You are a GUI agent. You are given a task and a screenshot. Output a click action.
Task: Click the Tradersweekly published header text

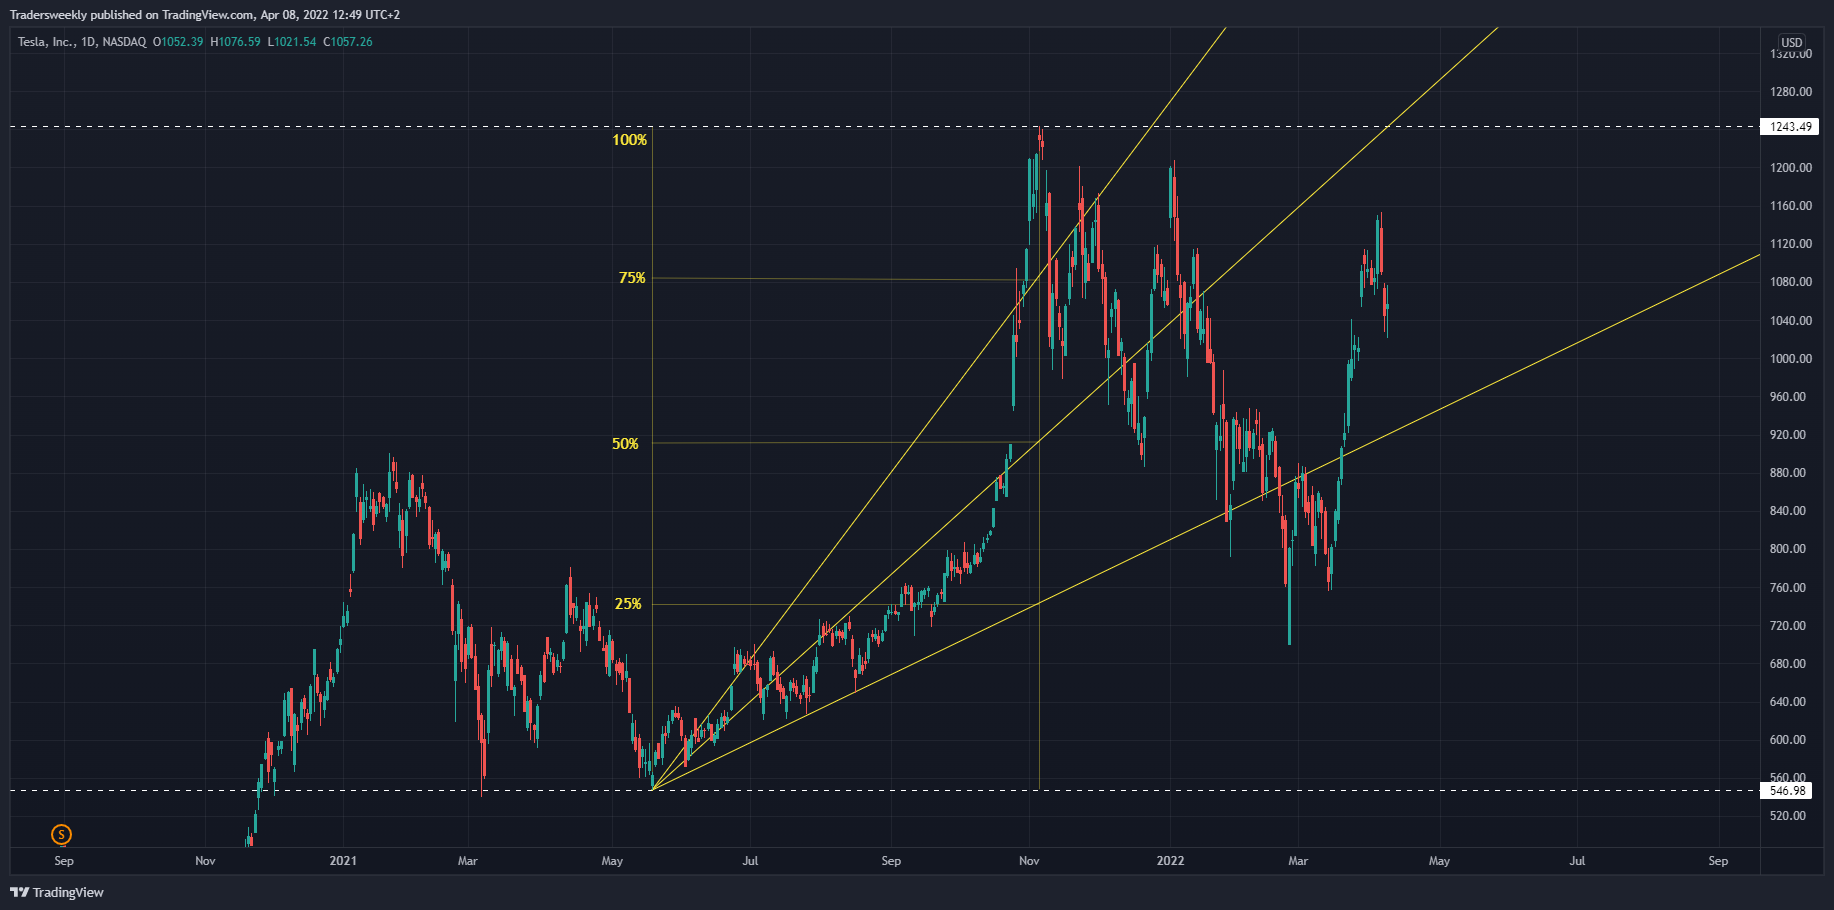click(x=205, y=15)
